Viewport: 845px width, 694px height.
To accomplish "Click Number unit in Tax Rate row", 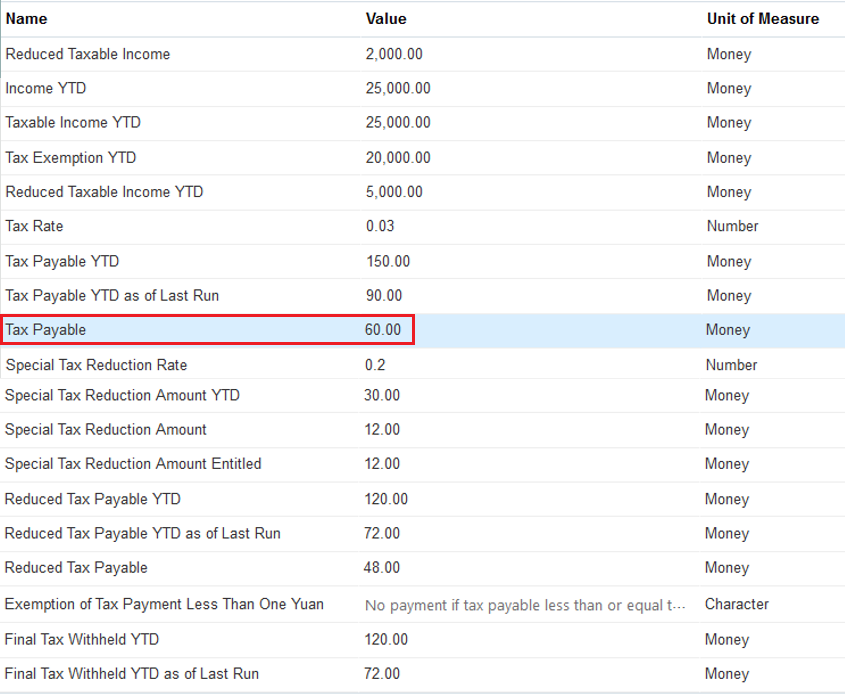I will 732,226.
